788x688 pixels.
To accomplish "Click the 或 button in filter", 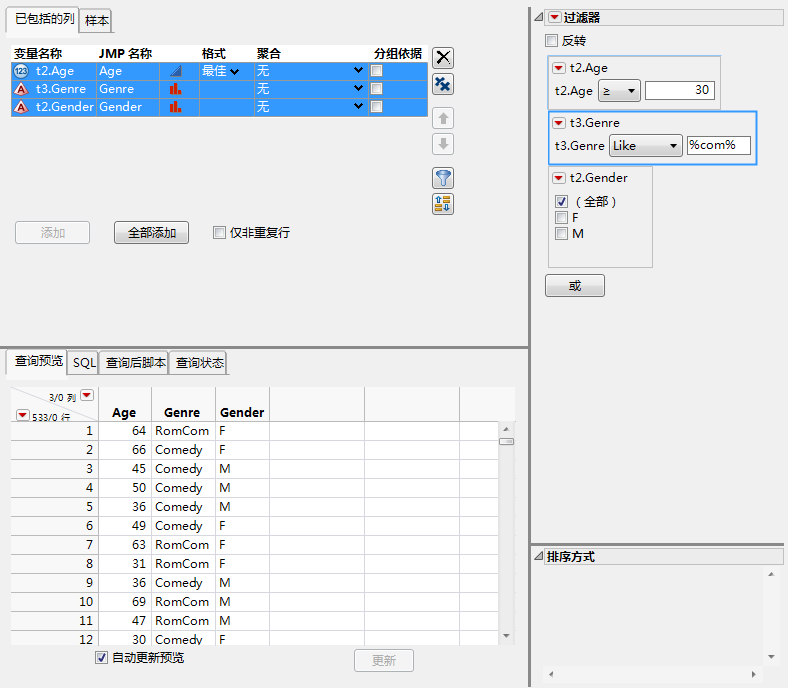I will (575, 285).
